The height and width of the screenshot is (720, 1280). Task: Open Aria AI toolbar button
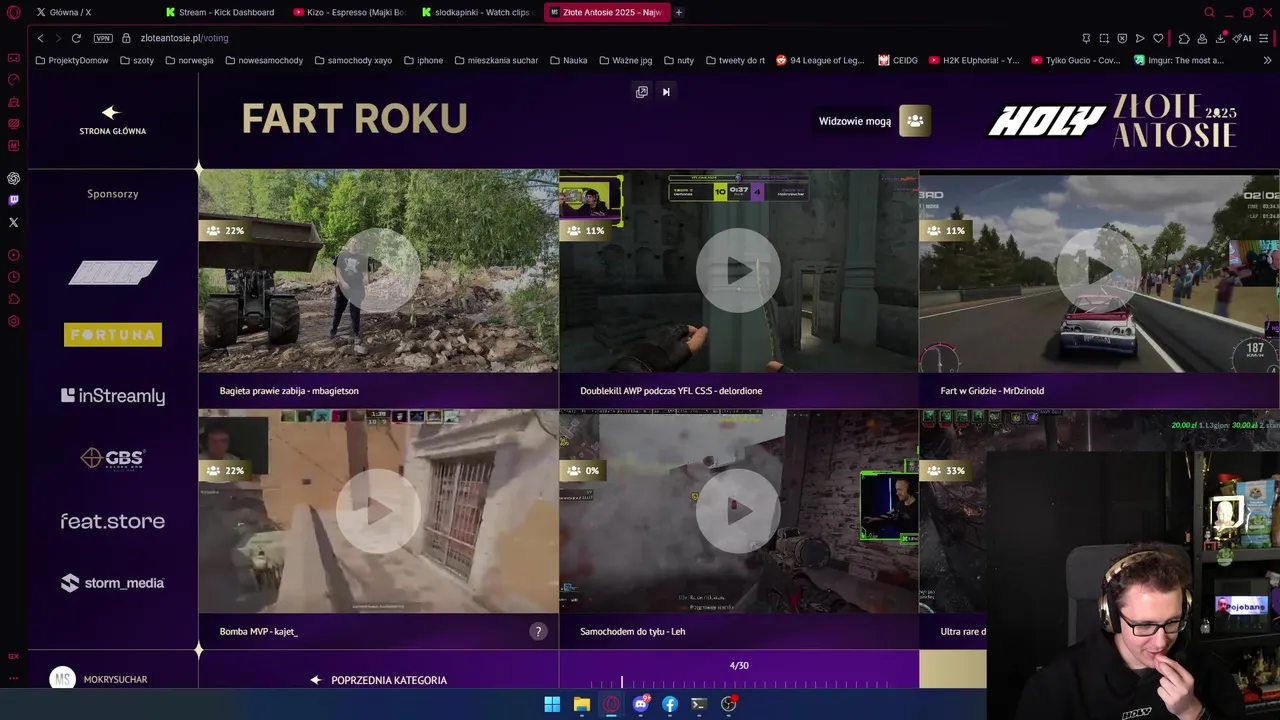[x=1242, y=38]
